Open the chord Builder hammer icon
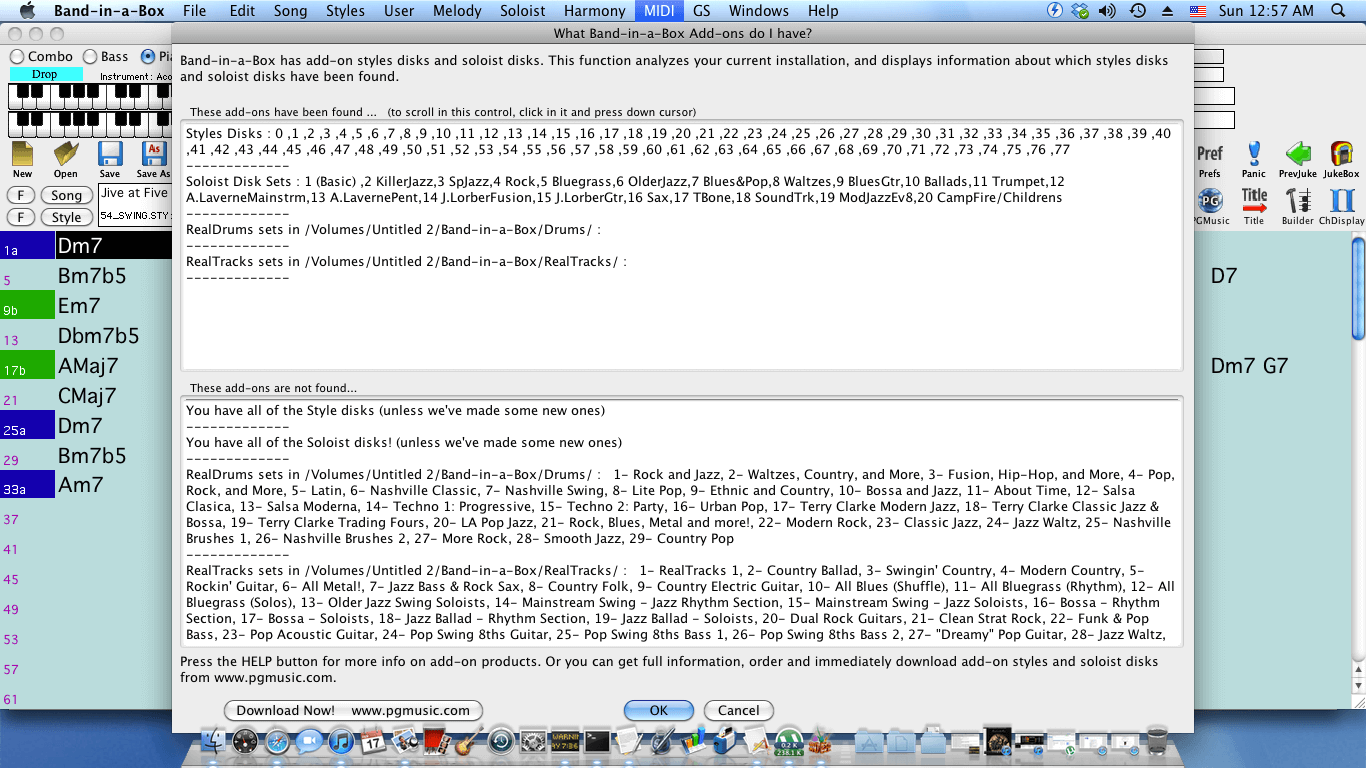 tap(1298, 200)
